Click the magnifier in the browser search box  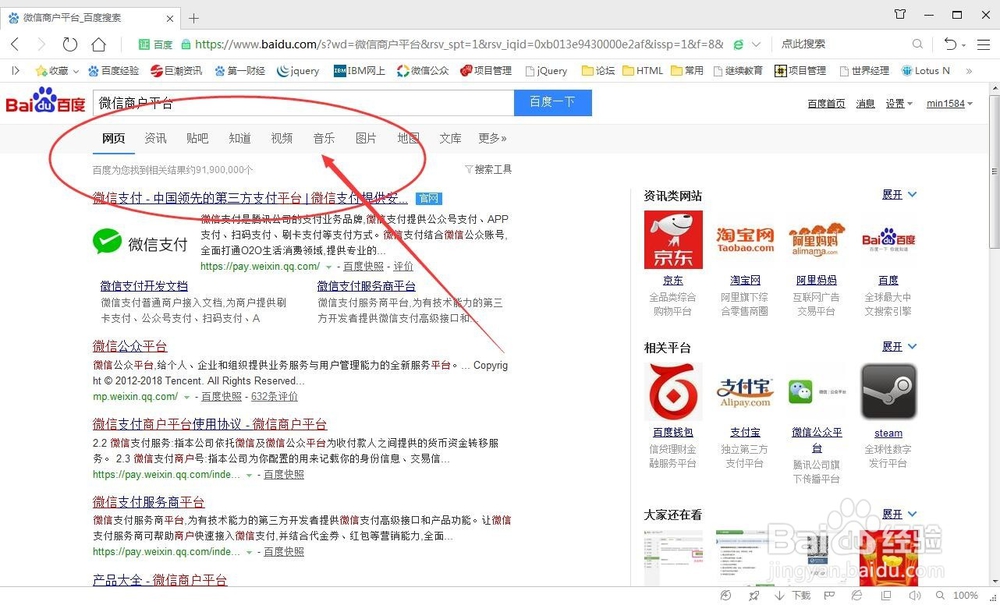tap(917, 44)
